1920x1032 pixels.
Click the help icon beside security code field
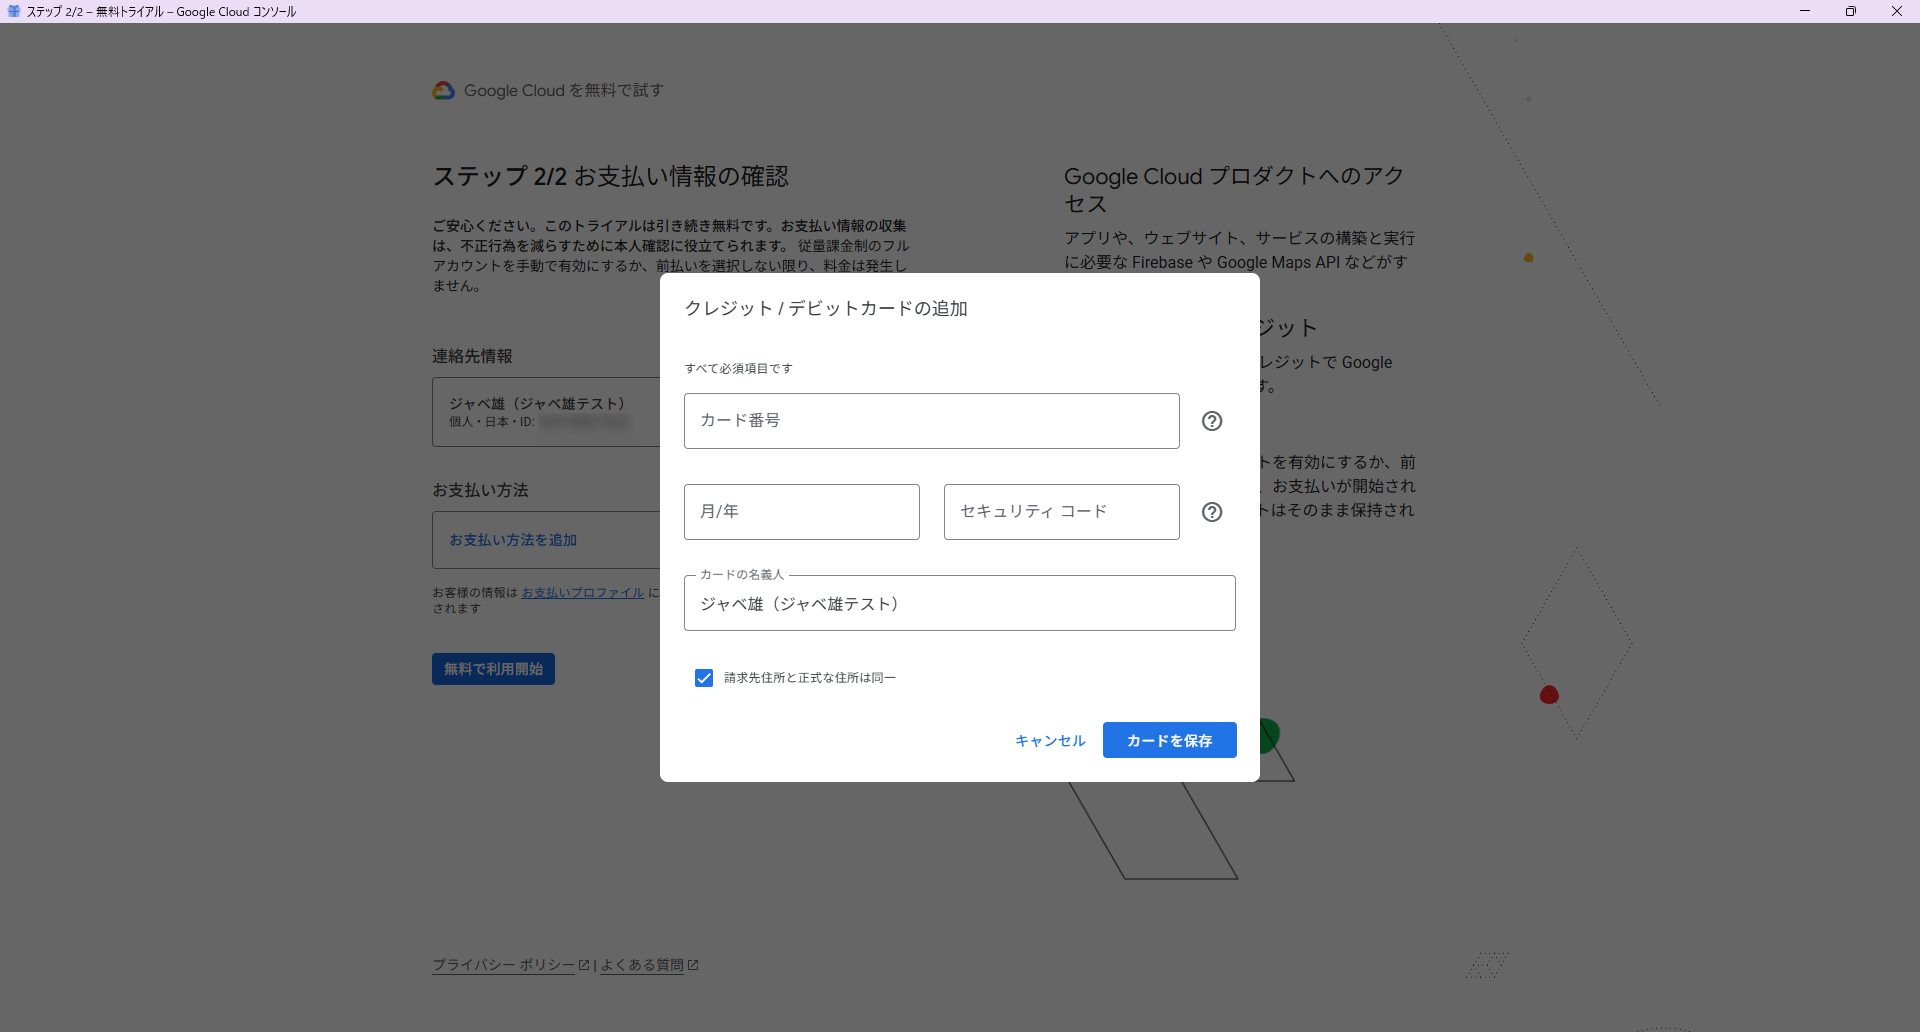(x=1211, y=512)
